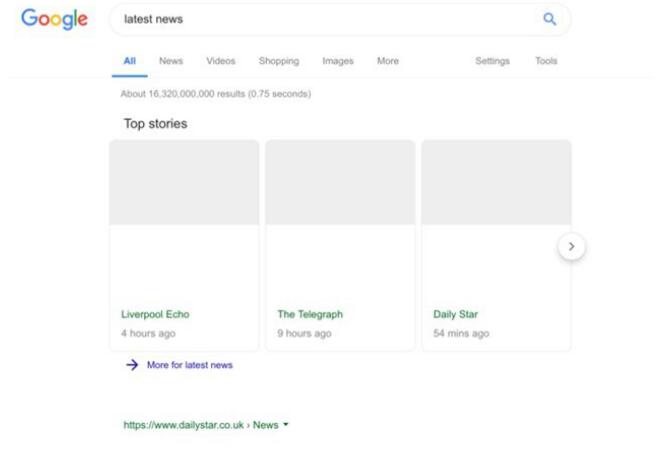This screenshot has height=453, width=662.
Task: Open the Daily Star story image
Action: [x=496, y=182]
